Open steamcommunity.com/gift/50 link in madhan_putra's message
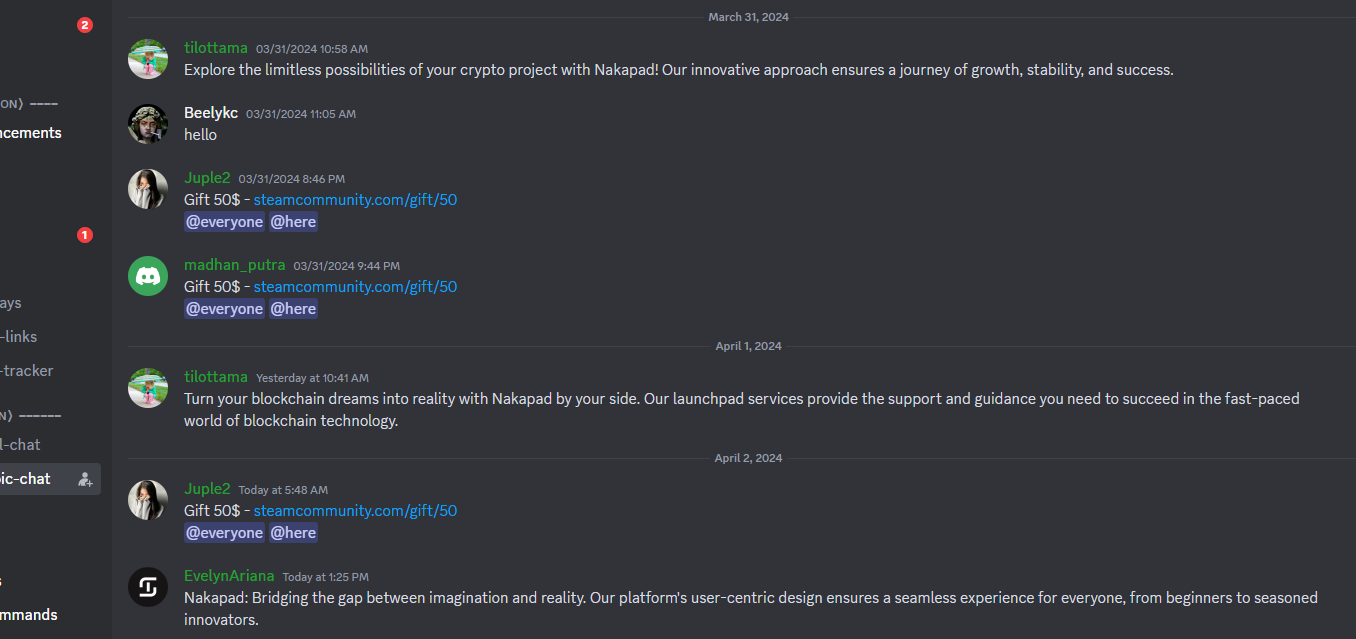 (355, 287)
